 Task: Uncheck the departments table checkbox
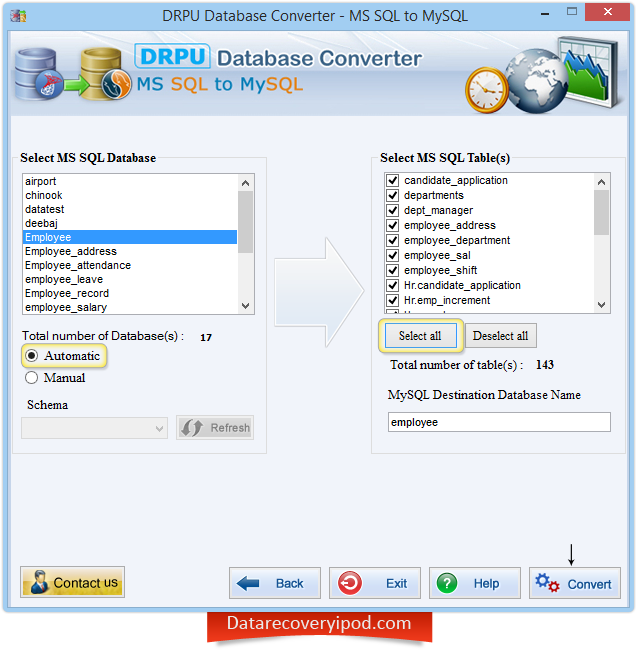(x=392, y=195)
